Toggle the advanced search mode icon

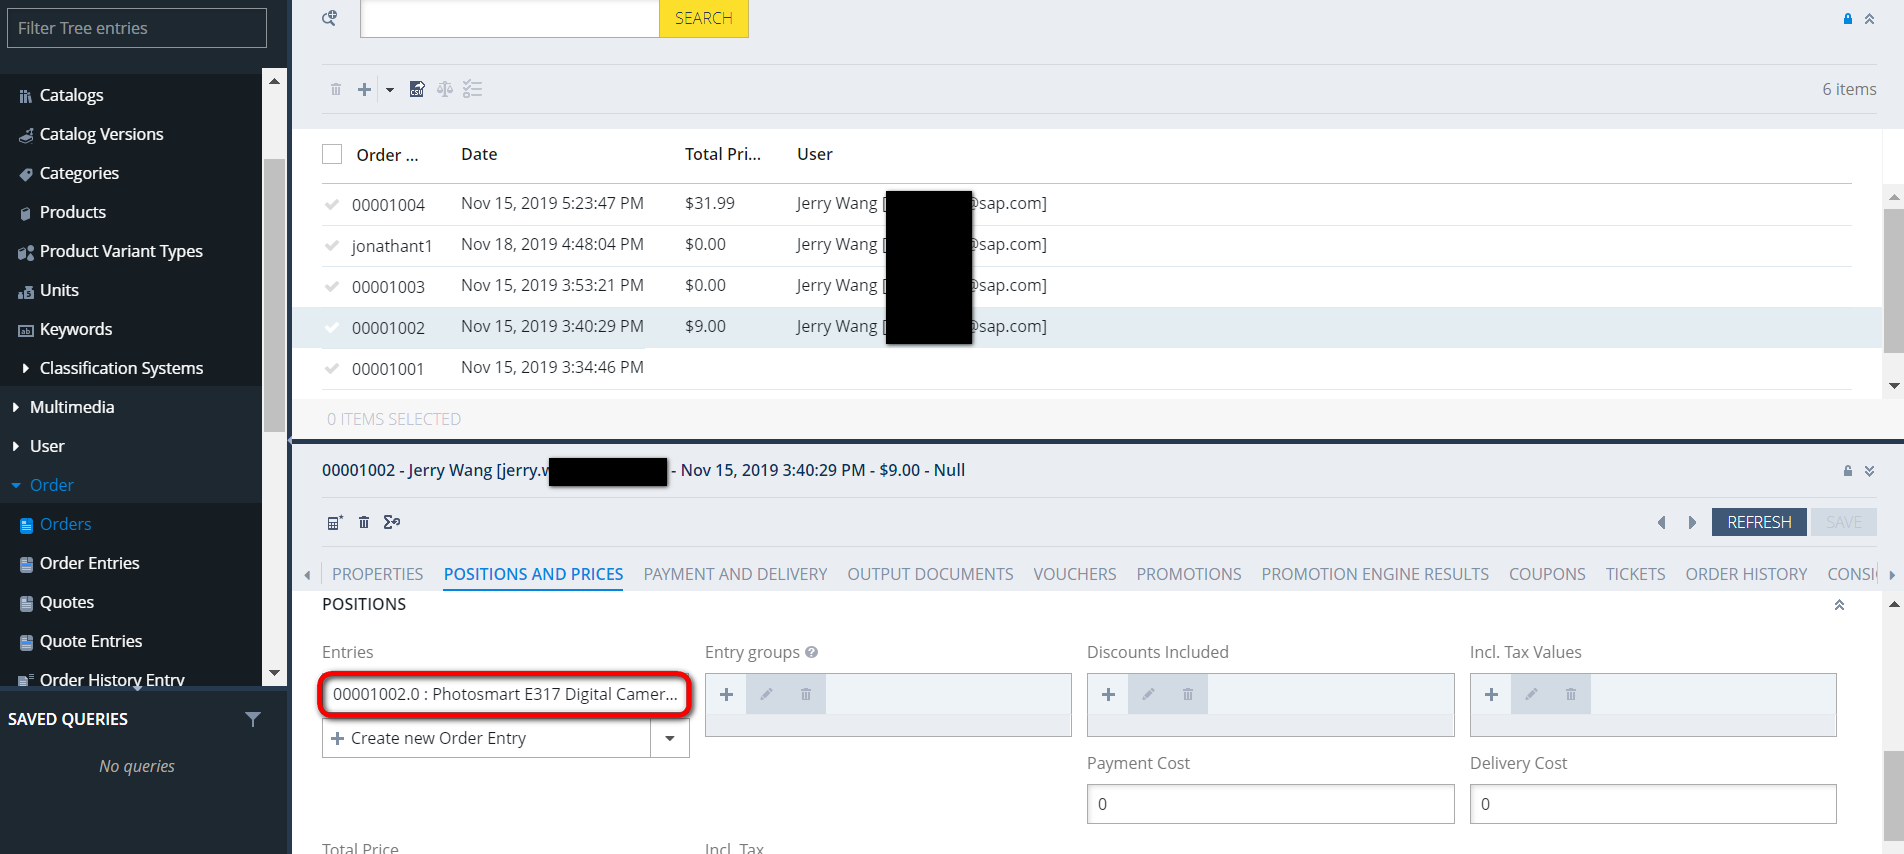coord(329,18)
